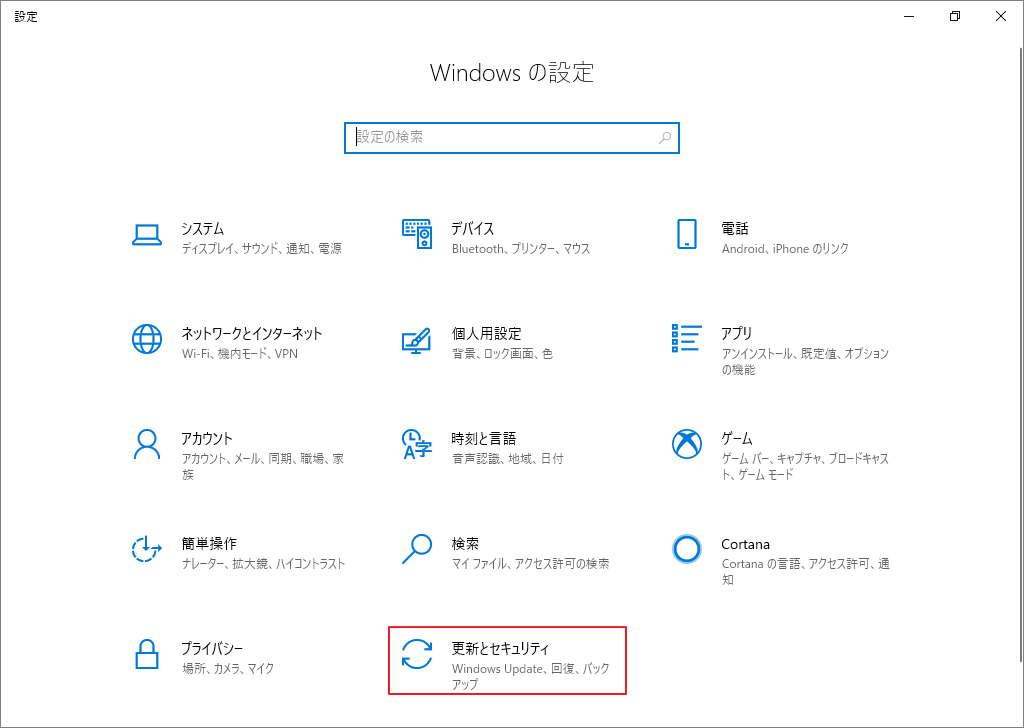Open the 時刻と言語 clock and letter icon
The height and width of the screenshot is (728, 1024).
[417, 444]
